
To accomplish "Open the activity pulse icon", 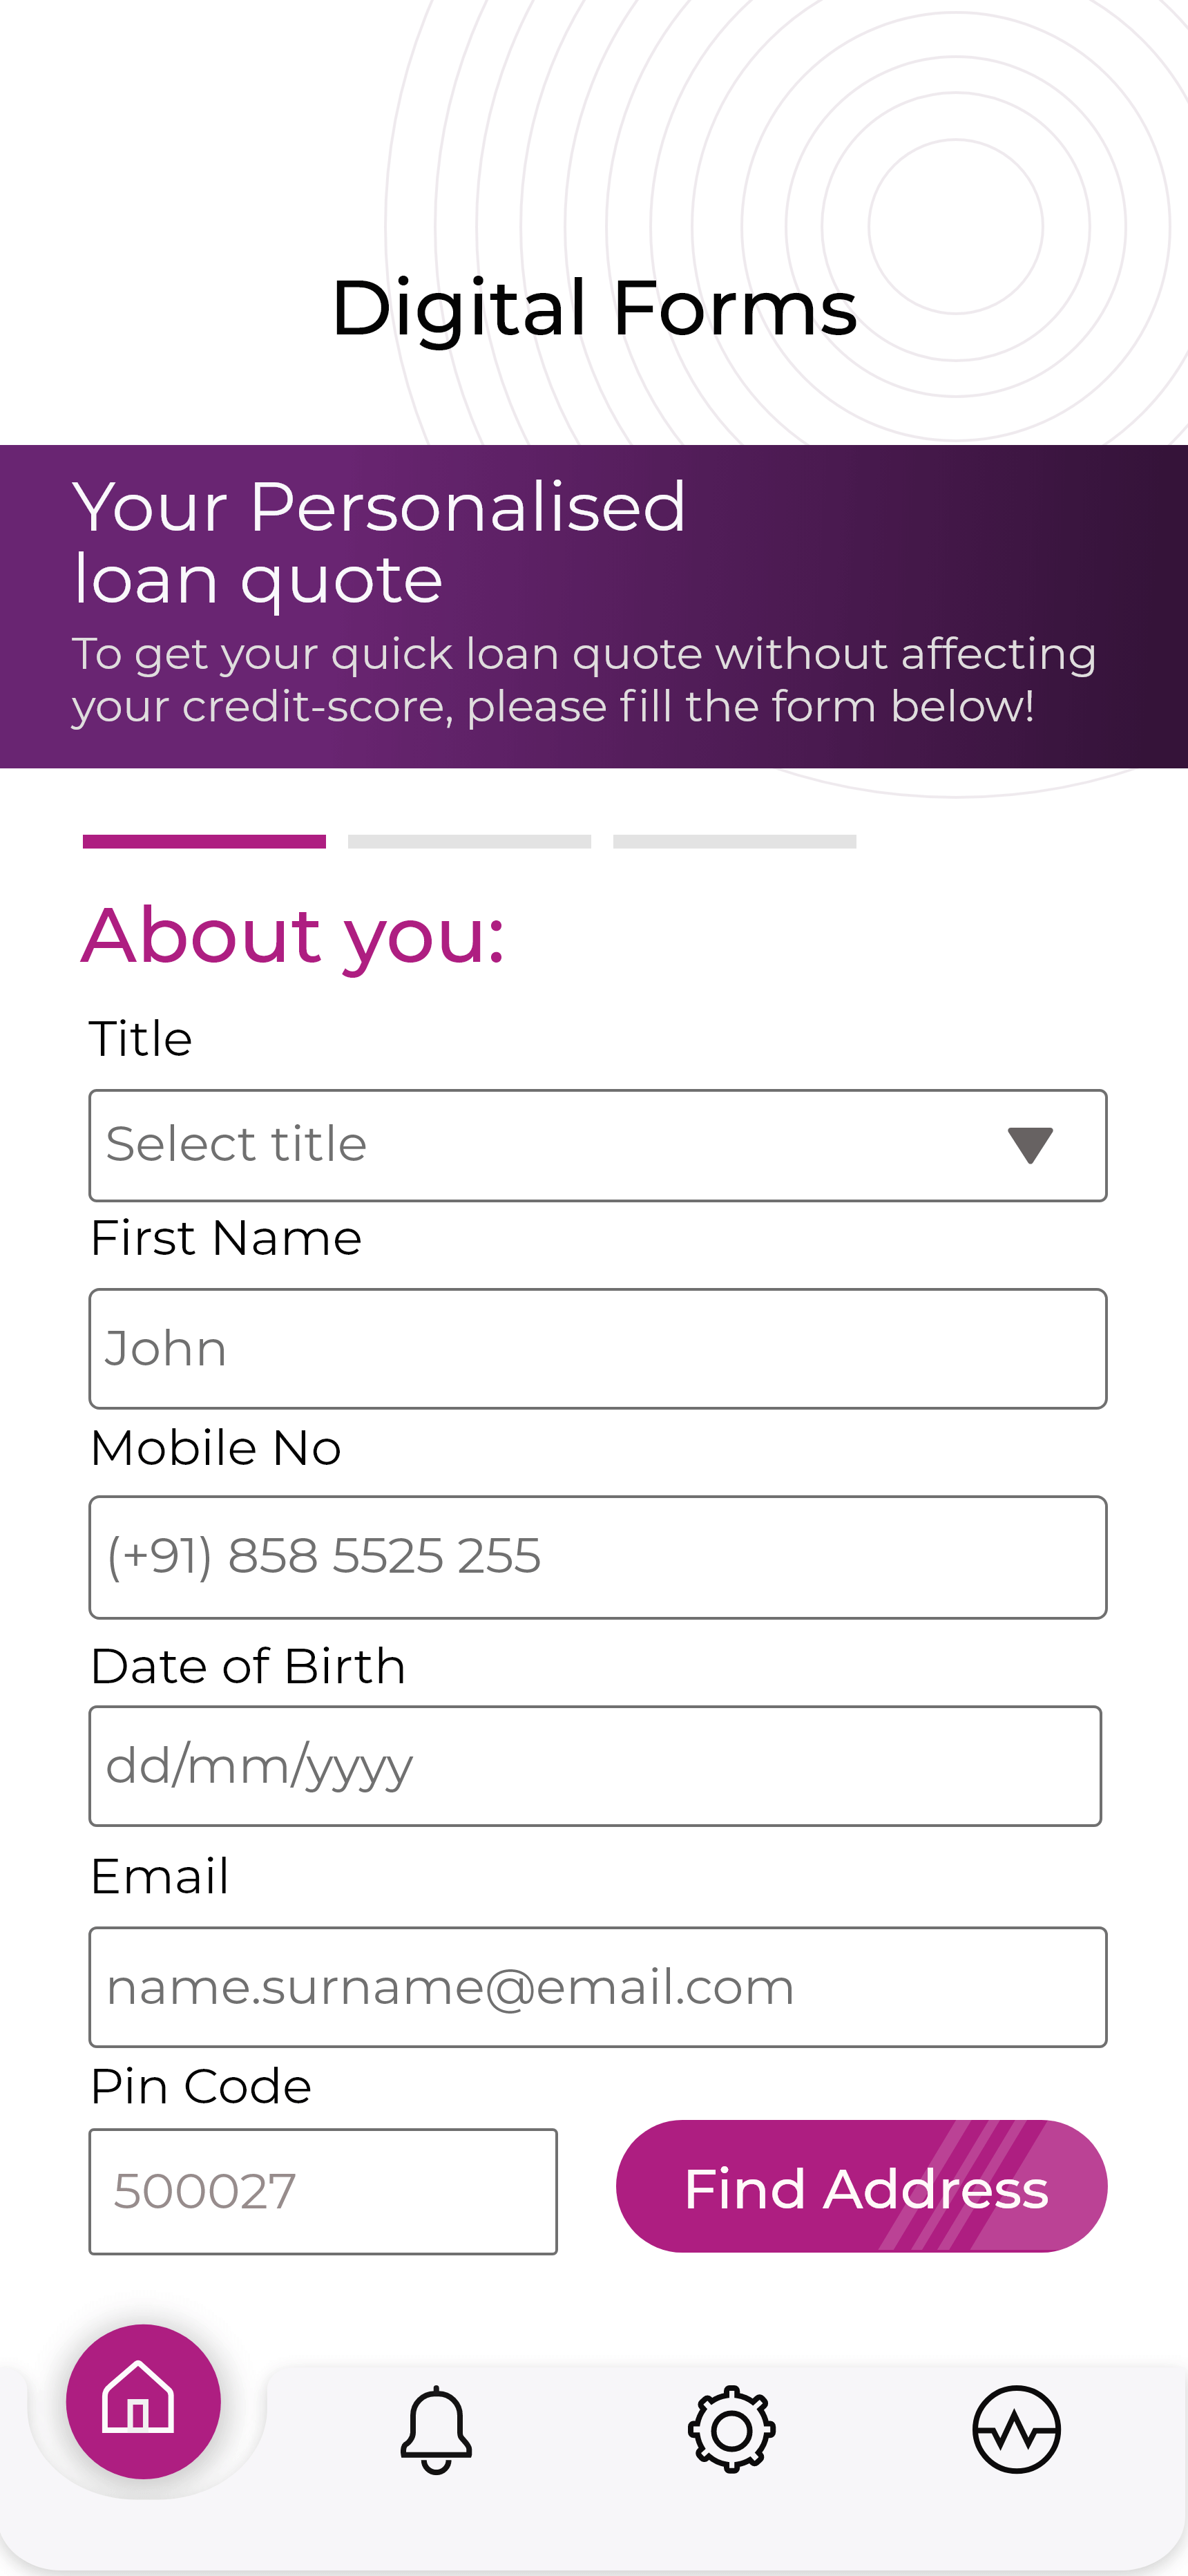I will [x=1016, y=2429].
